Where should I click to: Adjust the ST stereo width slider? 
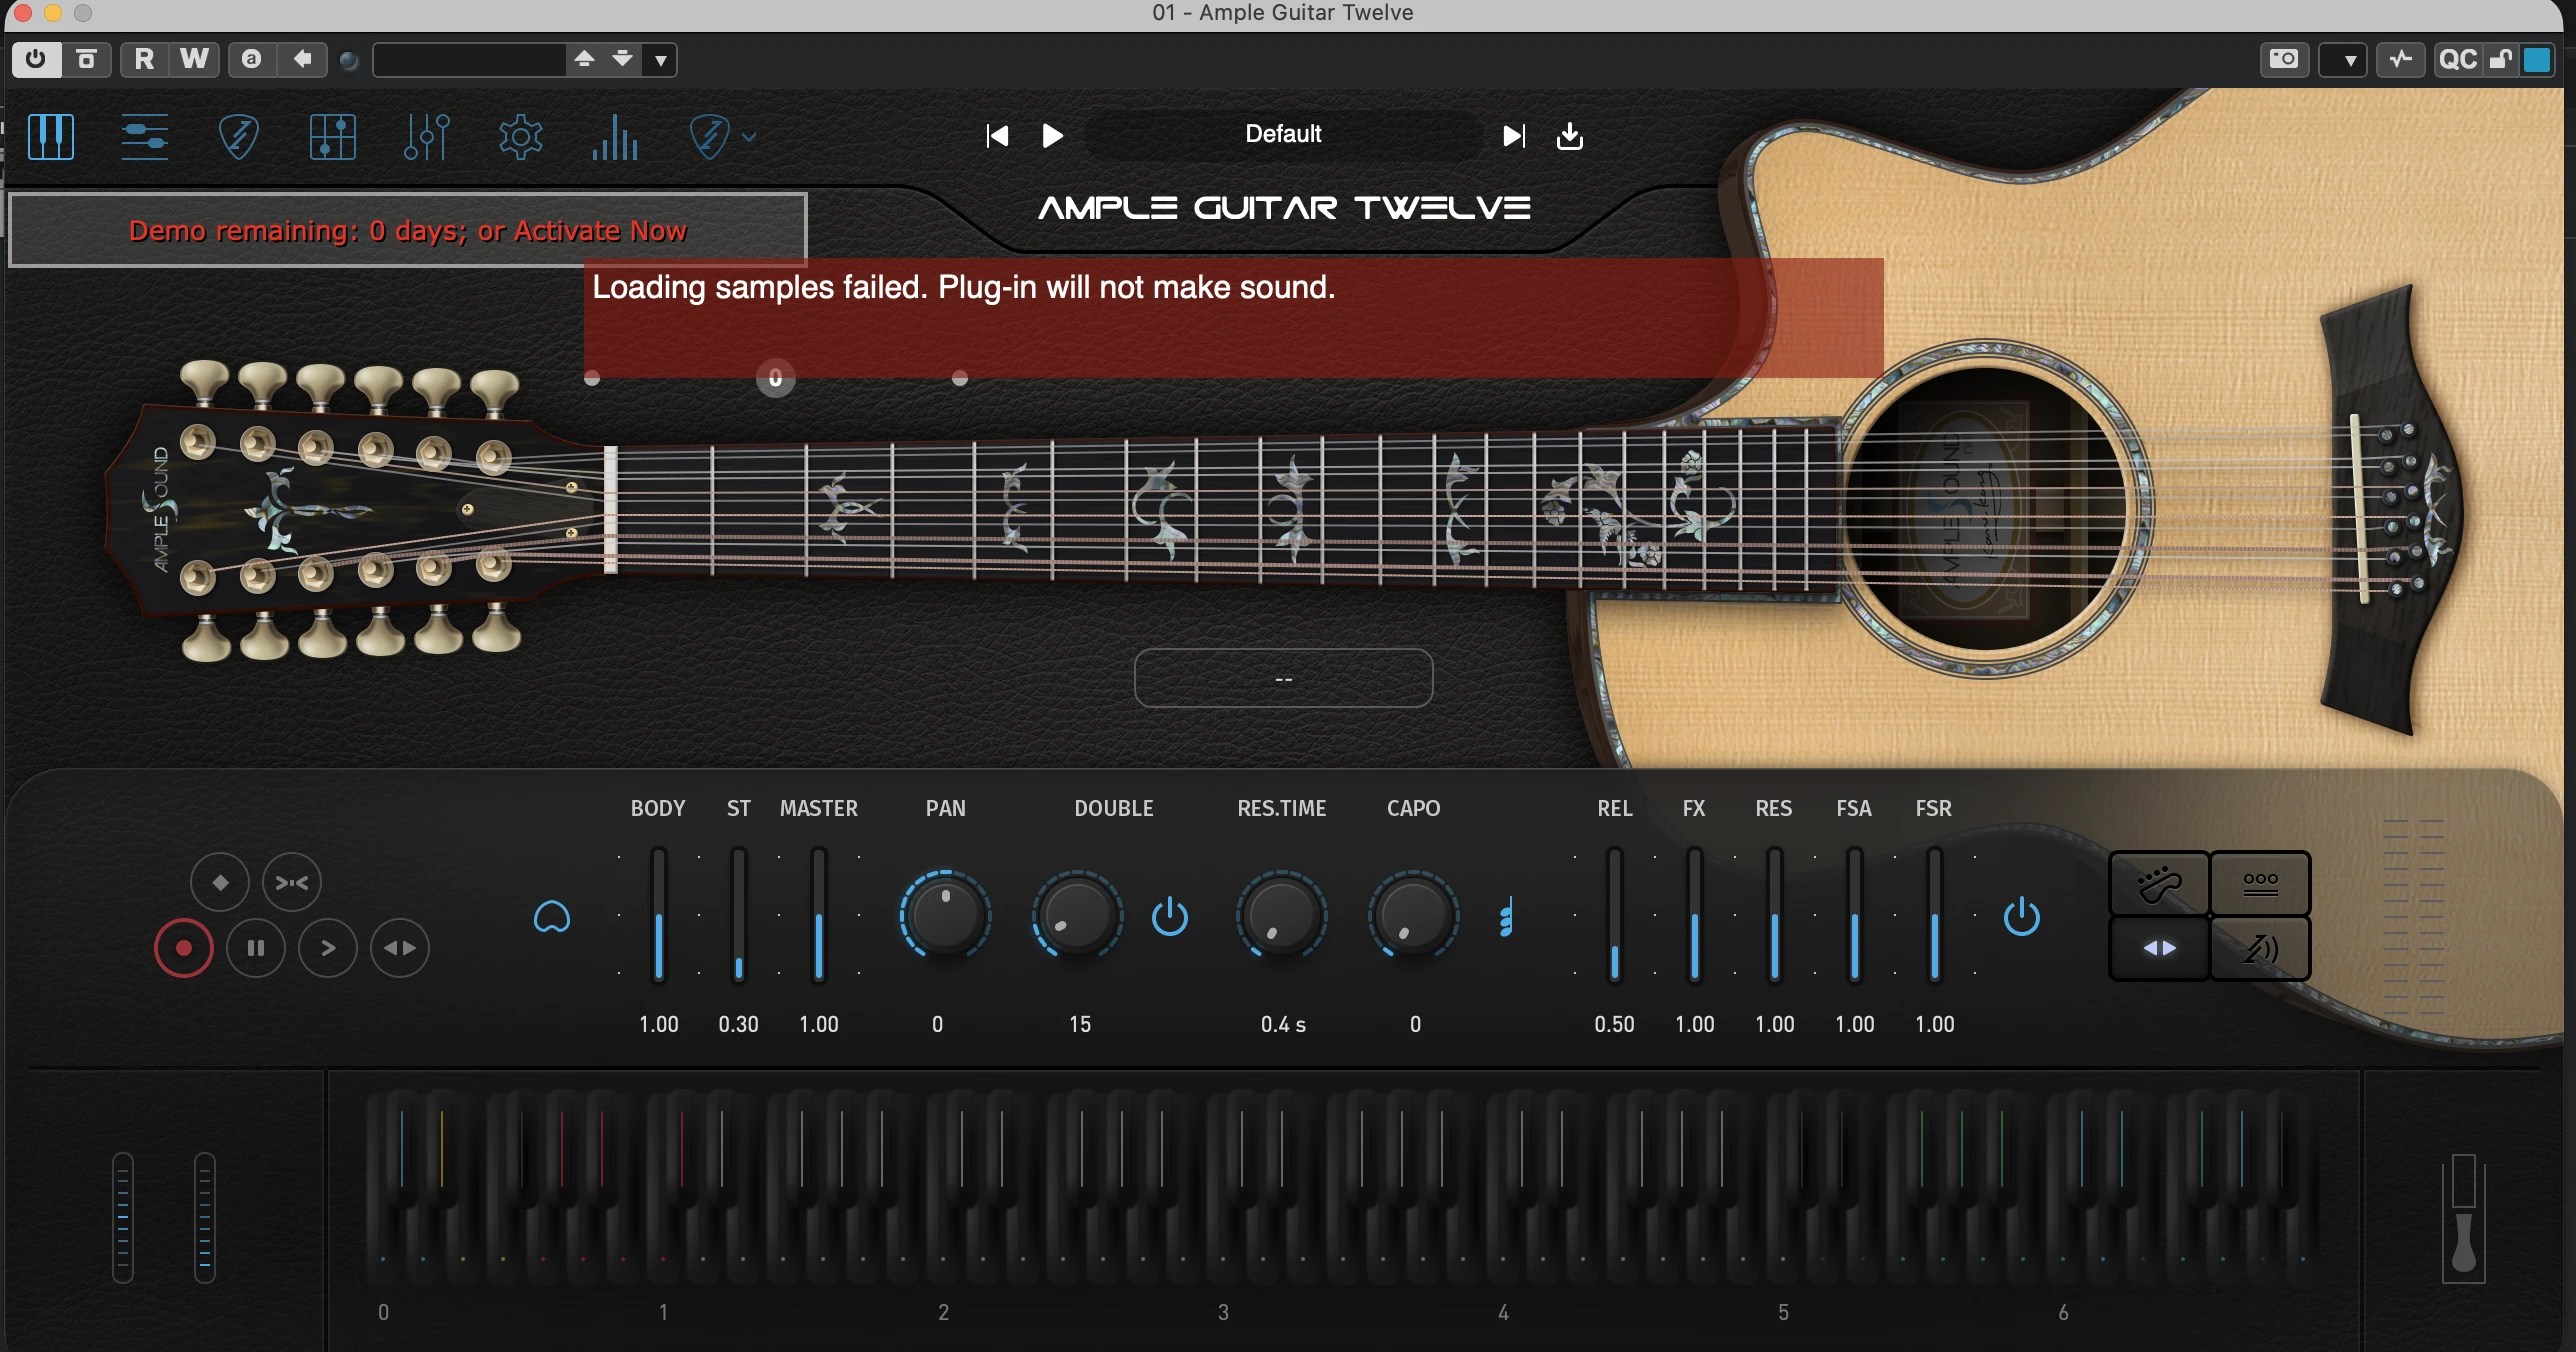[739, 914]
